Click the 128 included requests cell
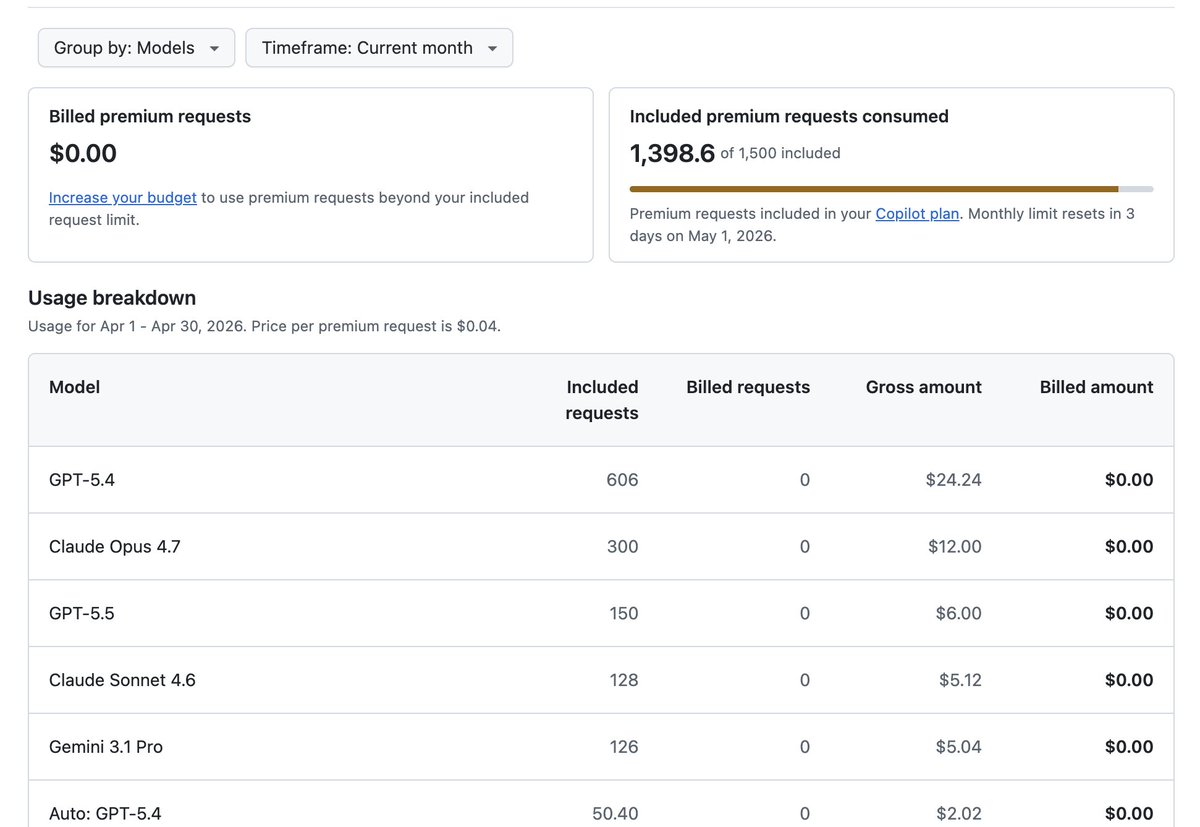 coord(624,680)
